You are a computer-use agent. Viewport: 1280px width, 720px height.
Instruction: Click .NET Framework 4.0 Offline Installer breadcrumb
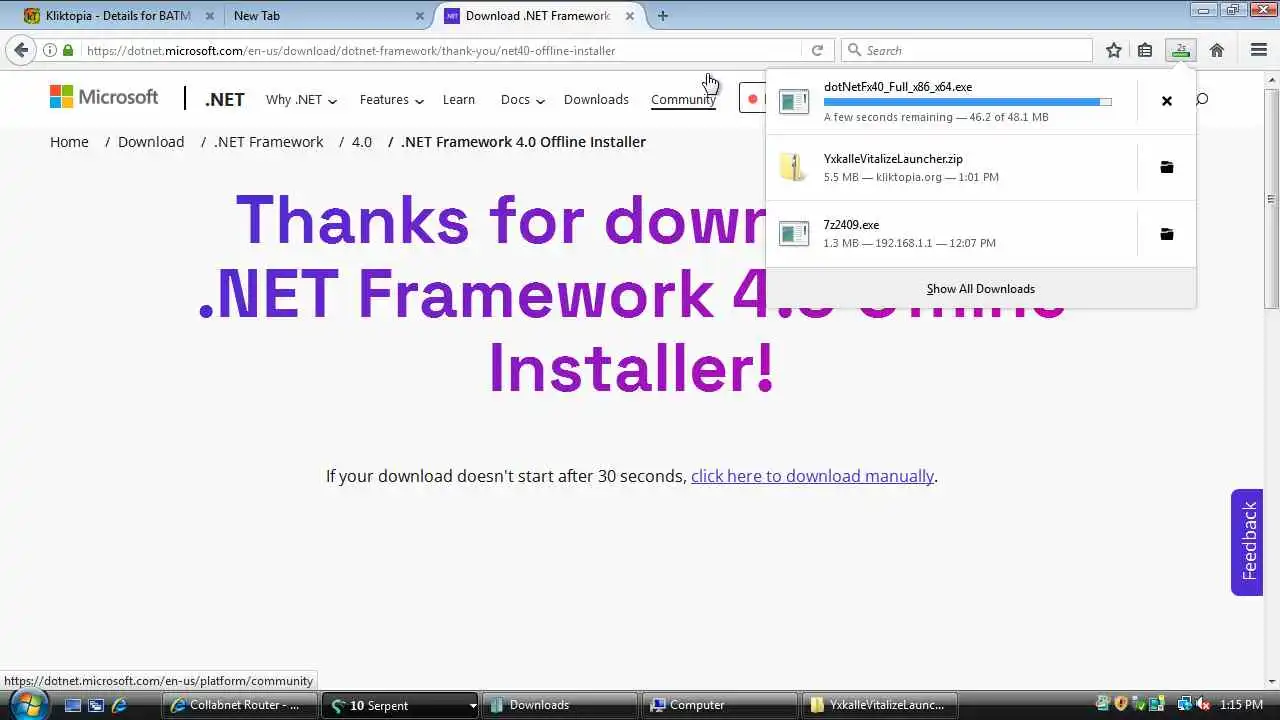pyautogui.click(x=523, y=142)
